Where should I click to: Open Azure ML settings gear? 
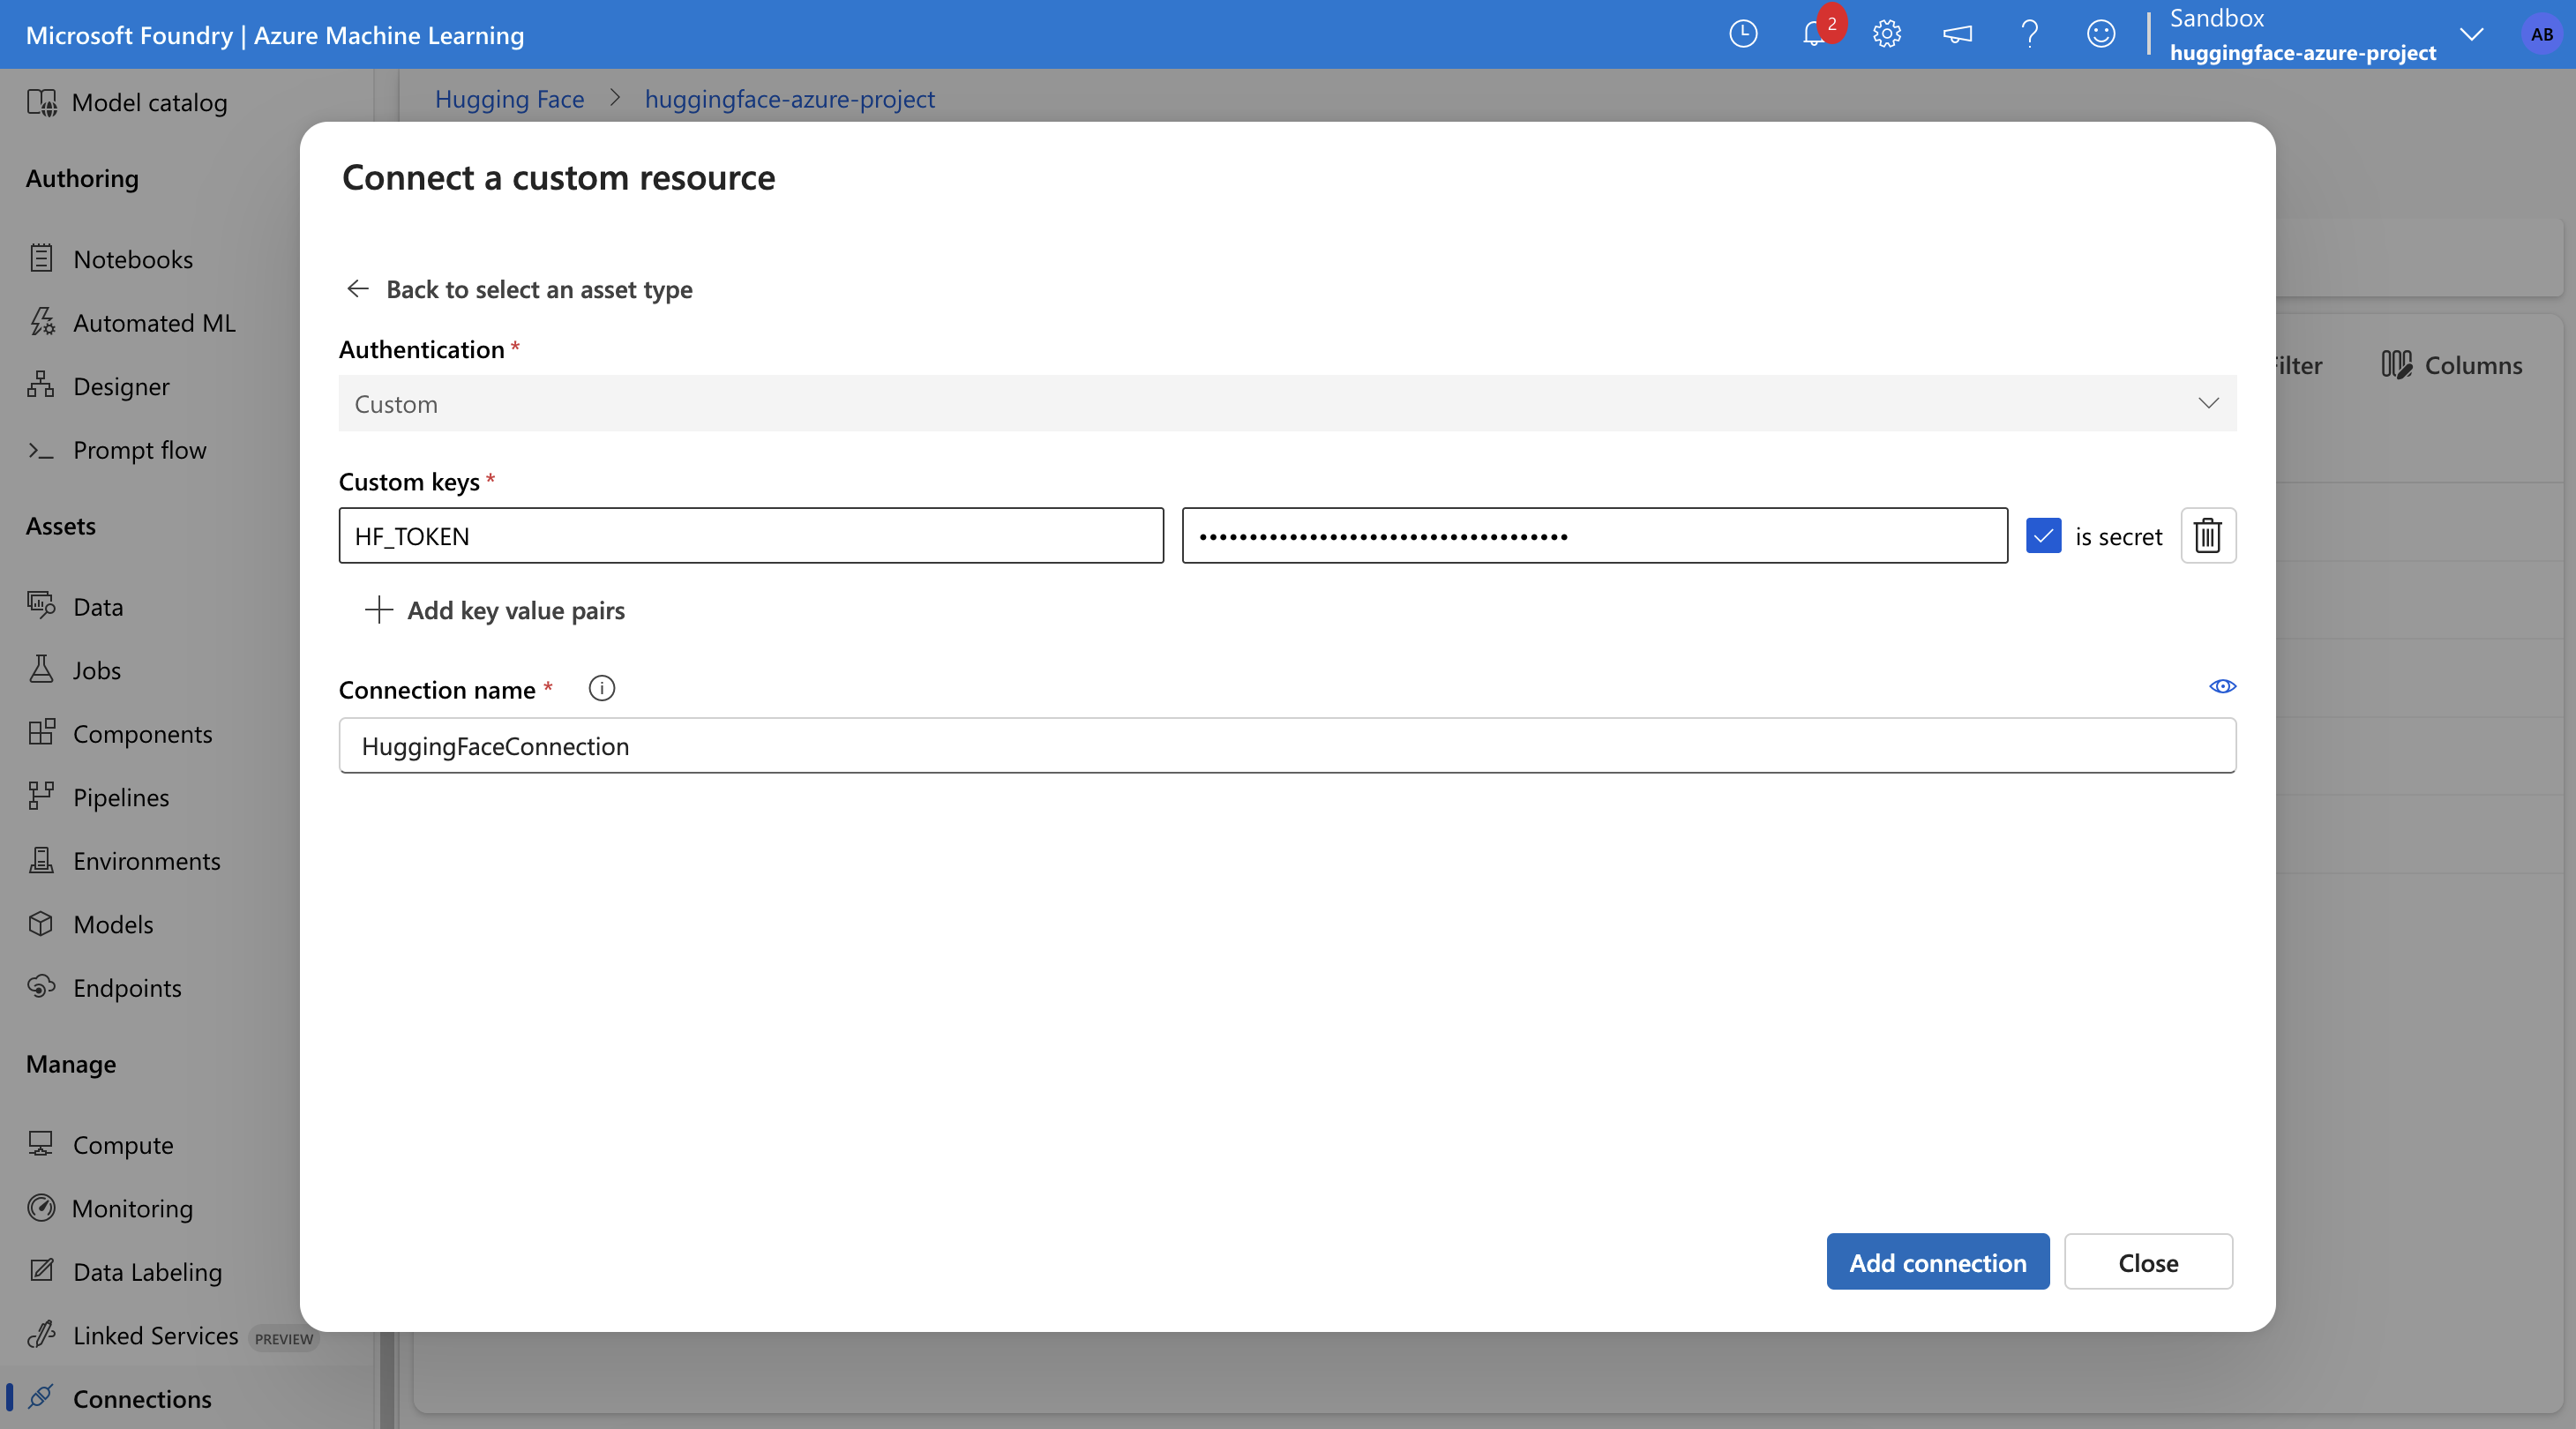click(x=1887, y=34)
